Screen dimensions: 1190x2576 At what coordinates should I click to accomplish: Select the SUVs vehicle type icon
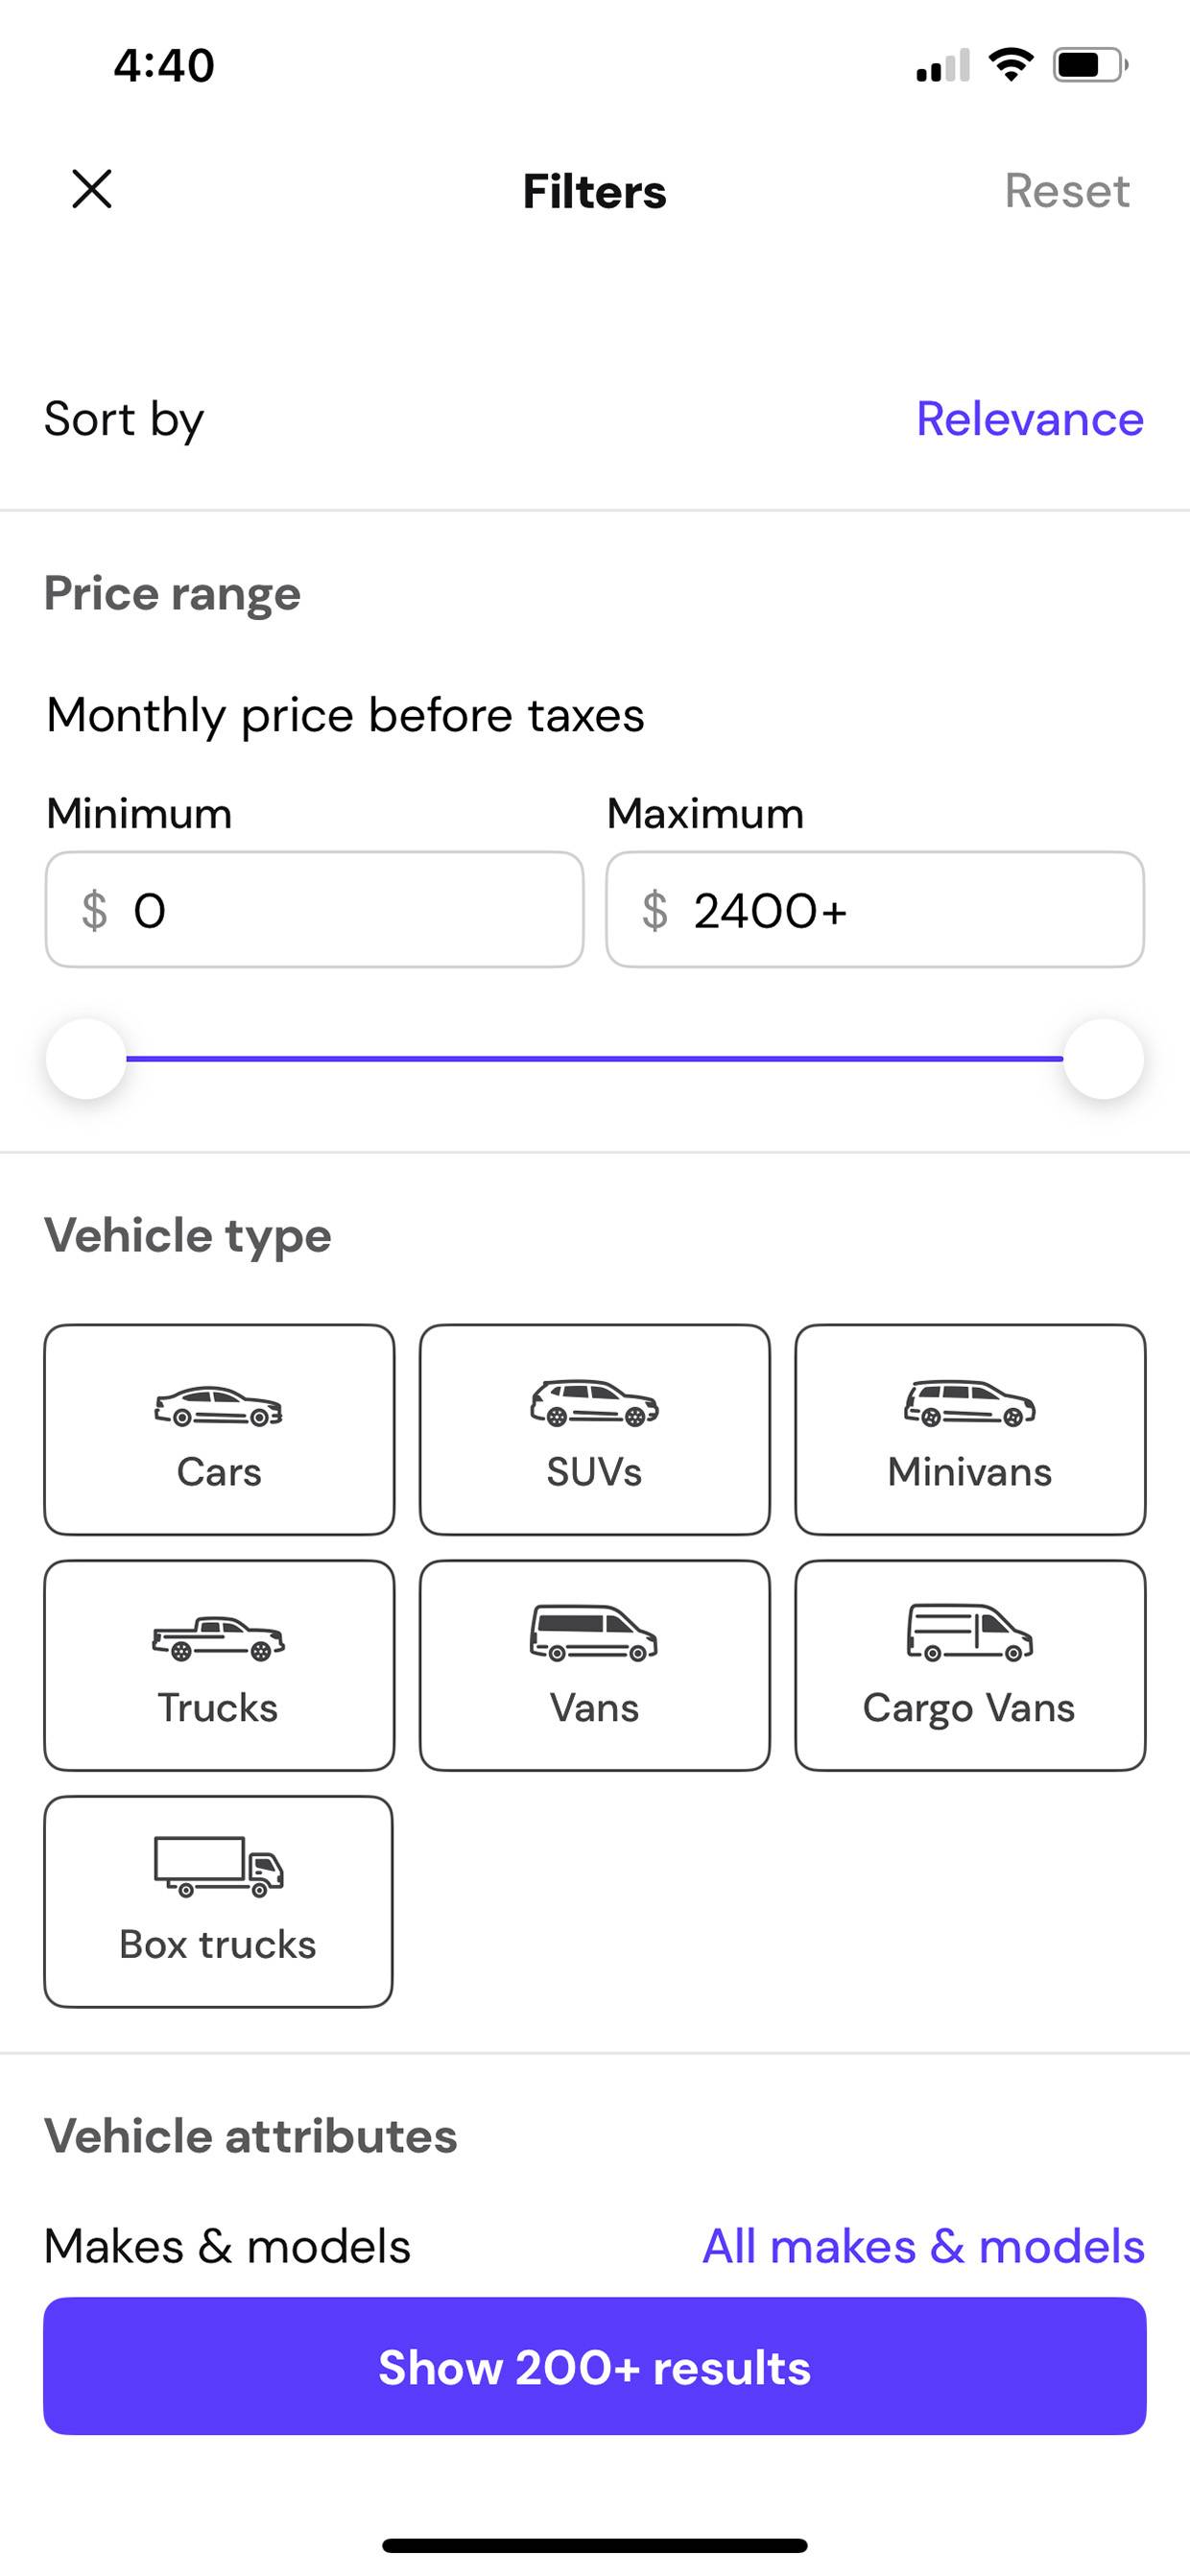tap(594, 1402)
